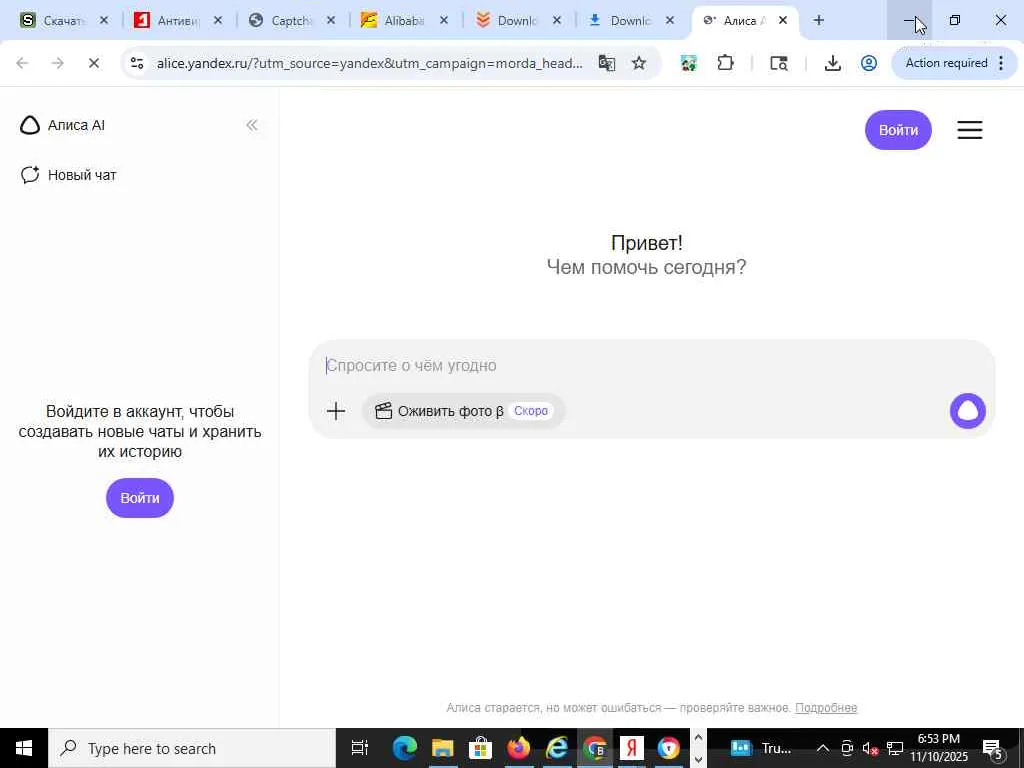1024x768 pixels.
Task: Launch Internet Explorer from the taskbar
Action: point(556,748)
